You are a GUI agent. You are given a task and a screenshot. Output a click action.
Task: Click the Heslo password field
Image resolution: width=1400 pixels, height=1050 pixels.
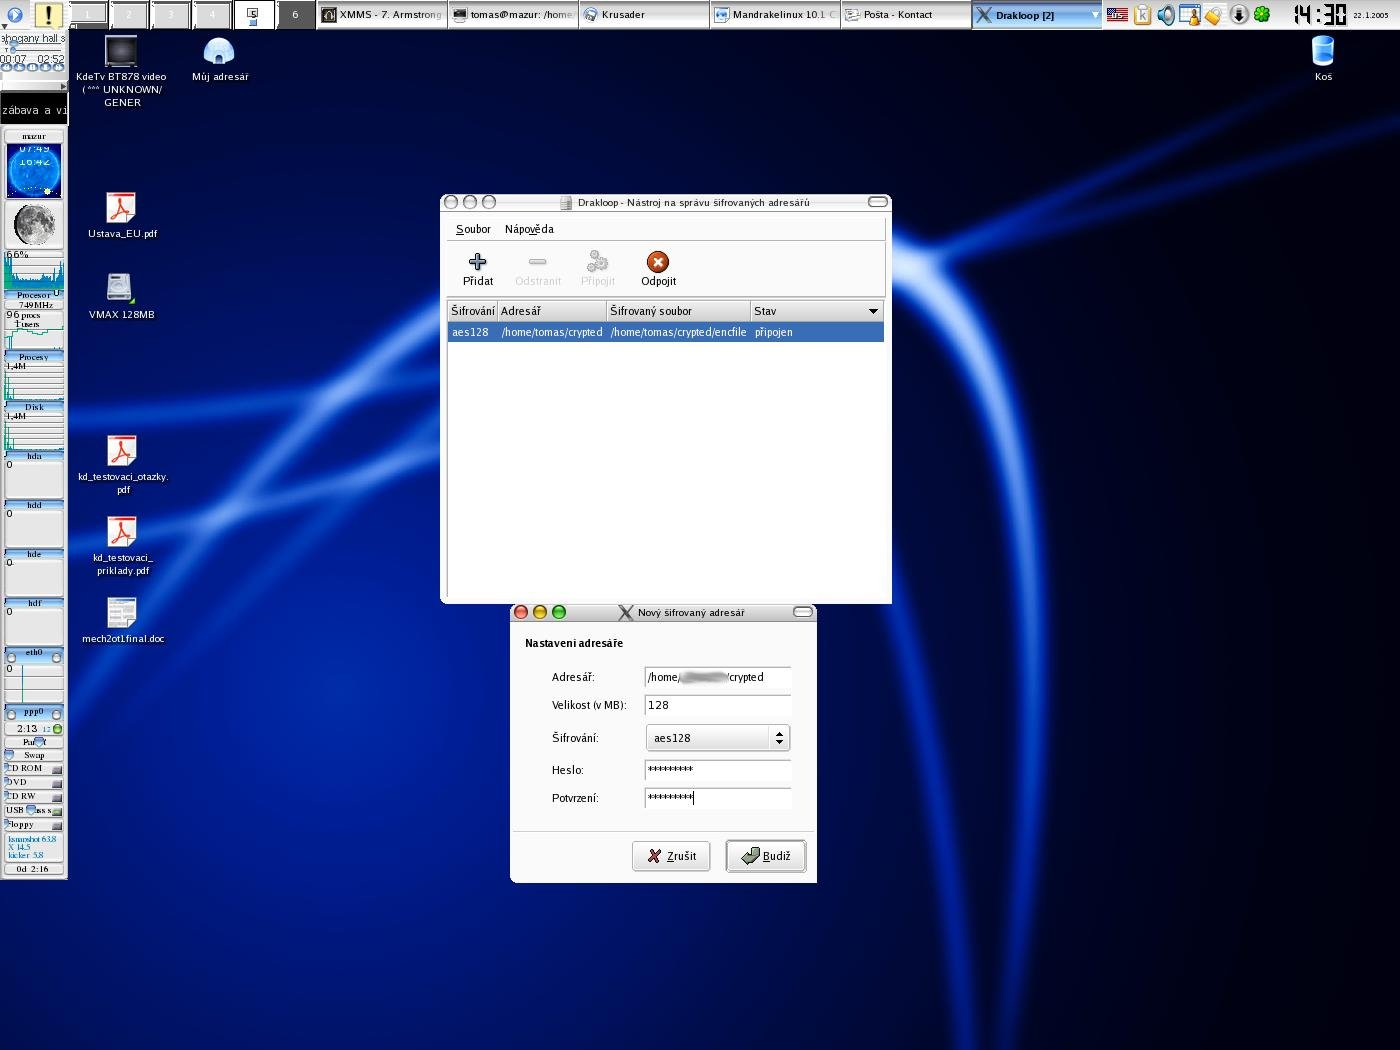pyautogui.click(x=717, y=770)
